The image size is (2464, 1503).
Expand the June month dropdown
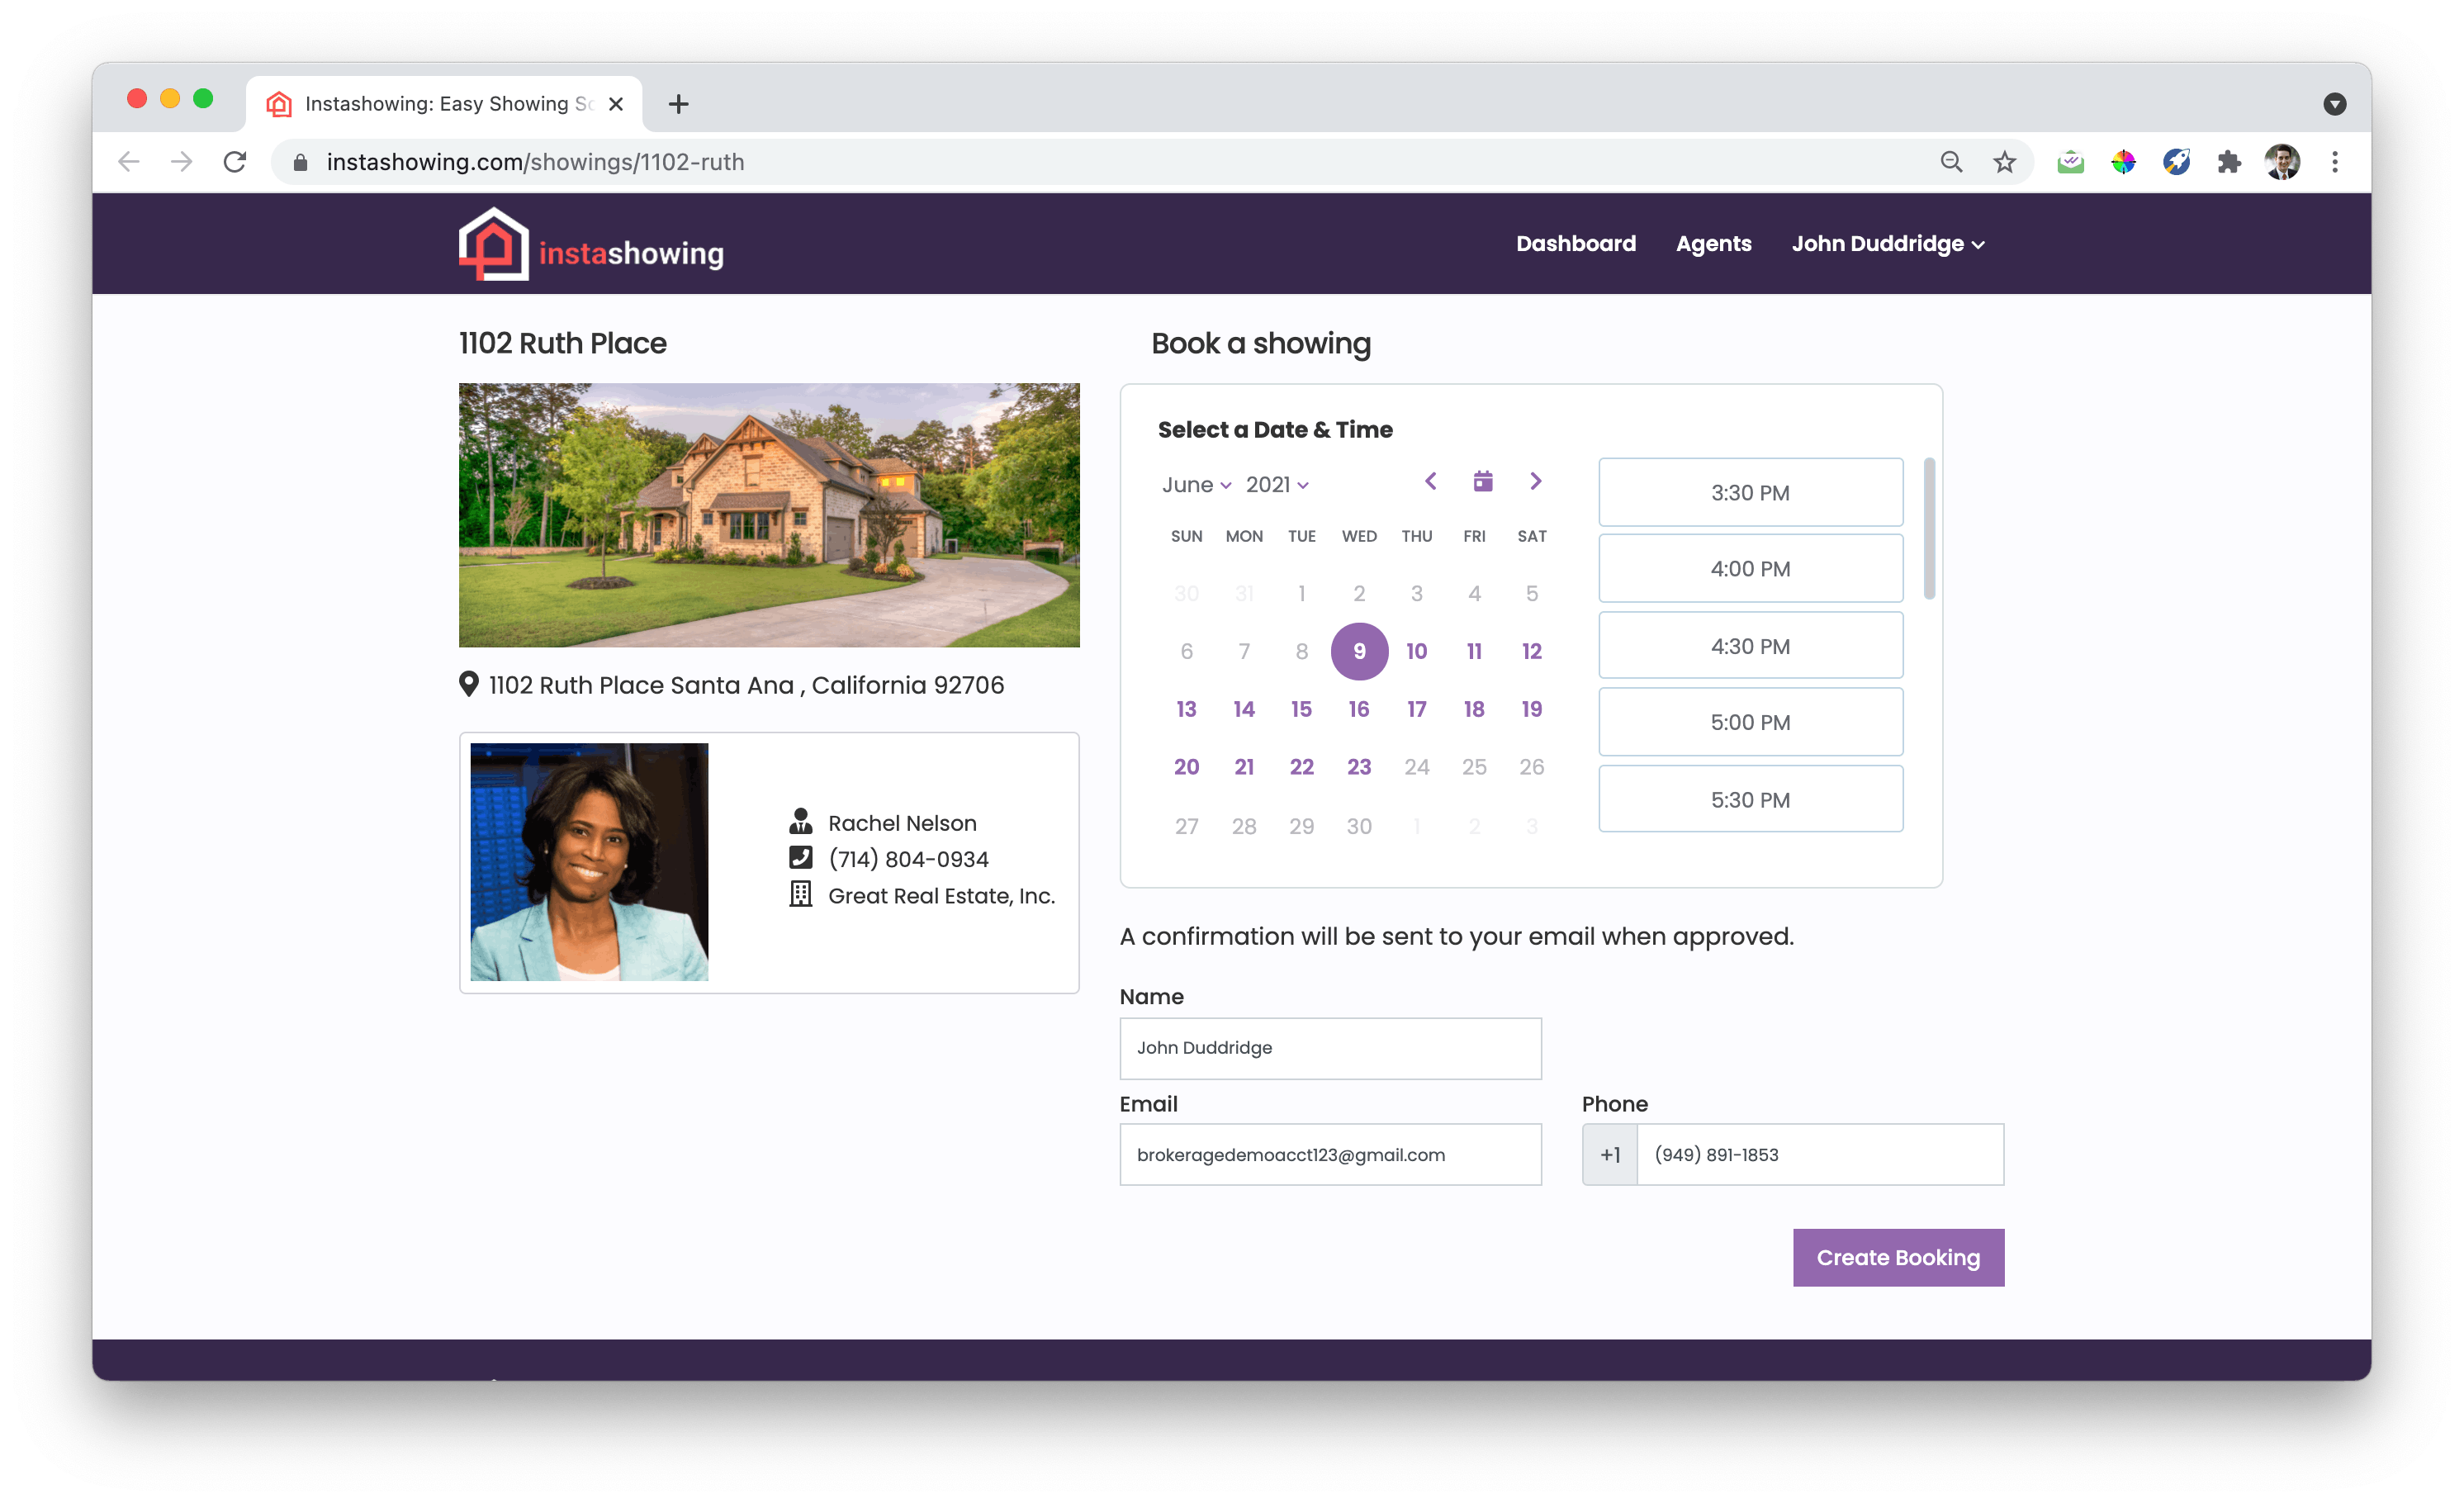coord(1196,485)
